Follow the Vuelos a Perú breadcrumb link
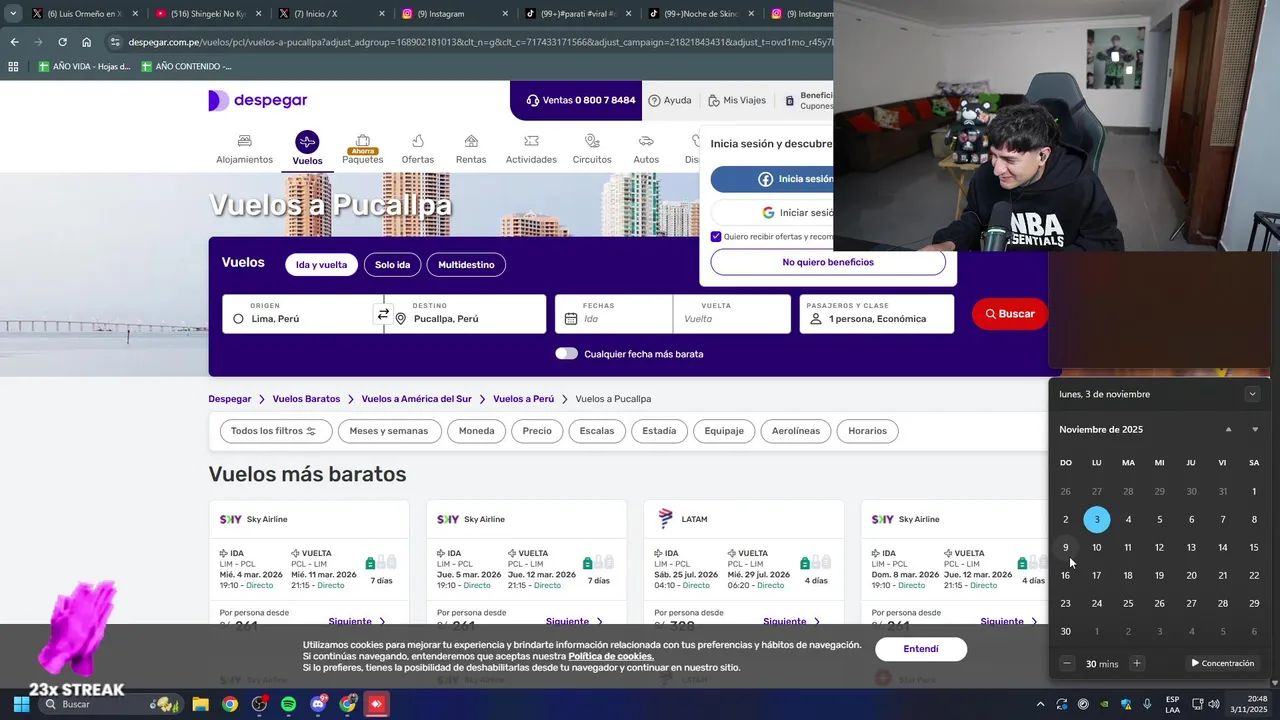The width and height of the screenshot is (1280, 720). 523,399
